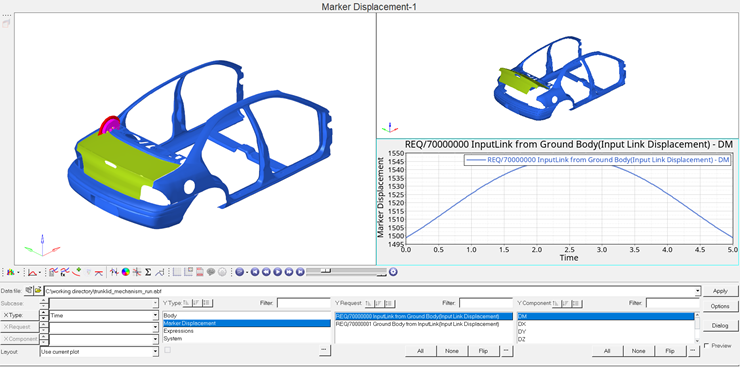Click the speech bubble notes toolbar icon

tap(211, 272)
